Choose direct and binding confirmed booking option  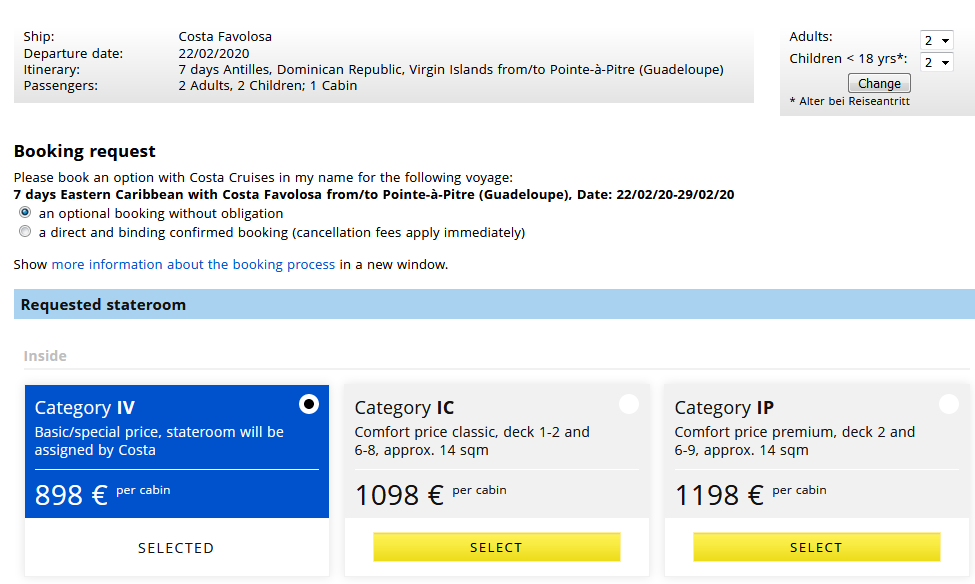tap(25, 232)
